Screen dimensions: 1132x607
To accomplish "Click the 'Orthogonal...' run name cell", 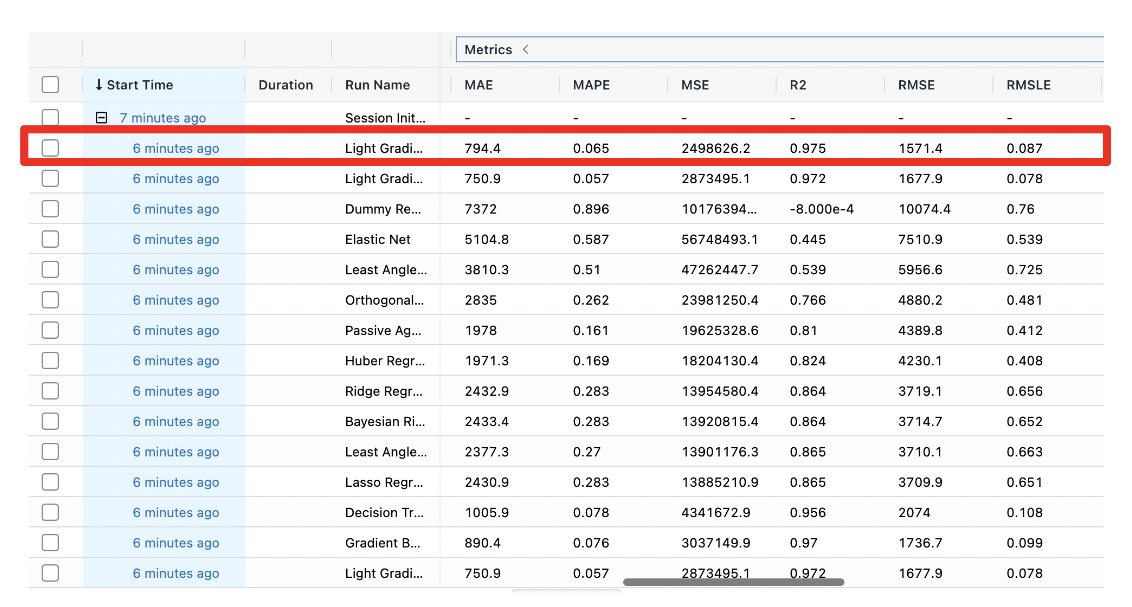I will [x=384, y=300].
